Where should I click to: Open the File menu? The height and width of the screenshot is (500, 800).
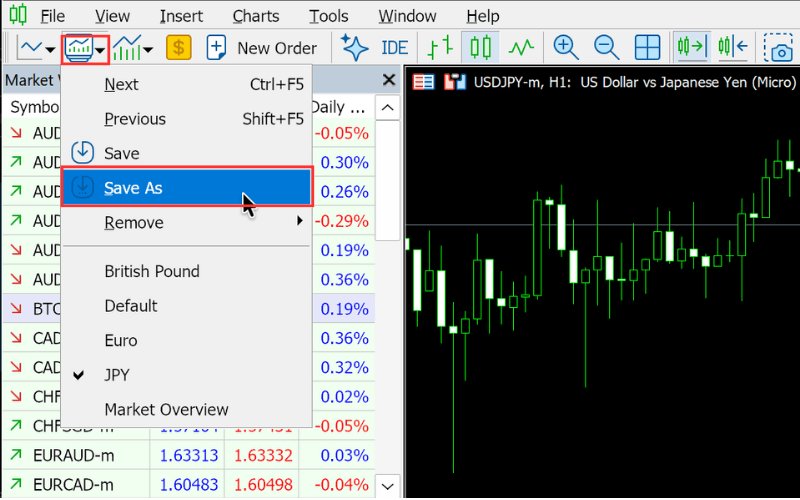tap(53, 16)
